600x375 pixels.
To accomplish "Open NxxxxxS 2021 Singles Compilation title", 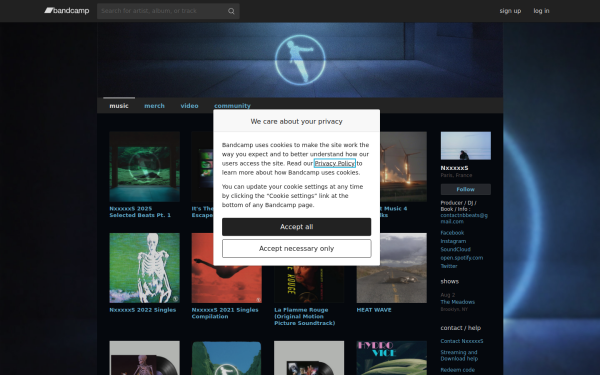I will pyautogui.click(x=225, y=313).
